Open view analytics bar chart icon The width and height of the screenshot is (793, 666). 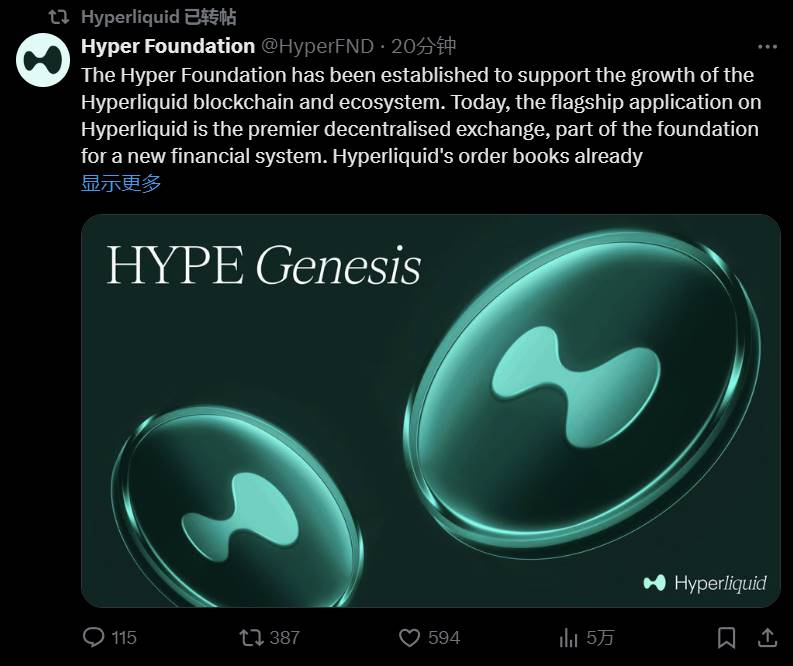[x=569, y=637]
